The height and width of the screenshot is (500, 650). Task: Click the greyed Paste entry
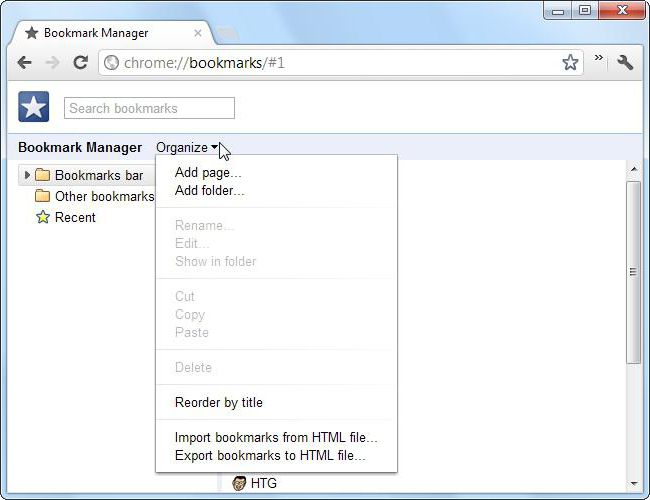(192, 333)
